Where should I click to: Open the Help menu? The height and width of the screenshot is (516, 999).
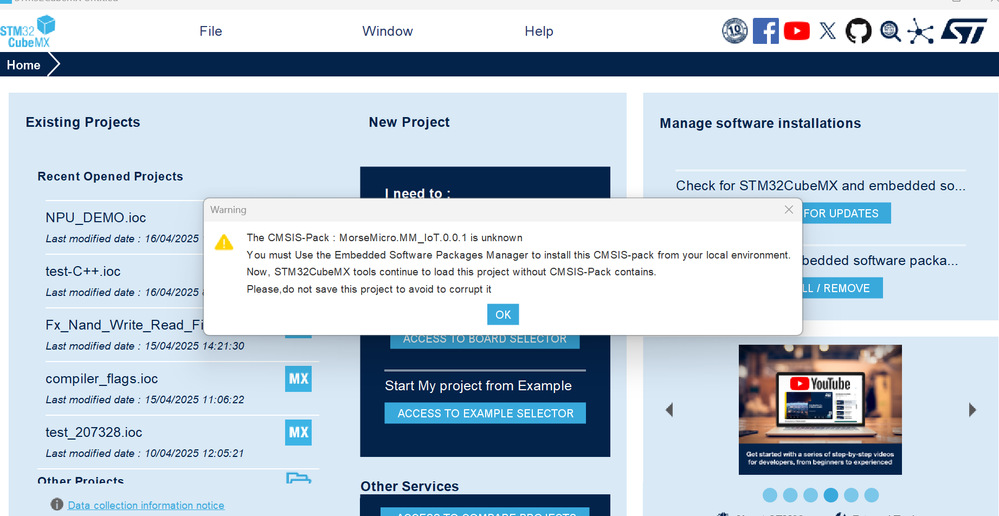point(539,31)
